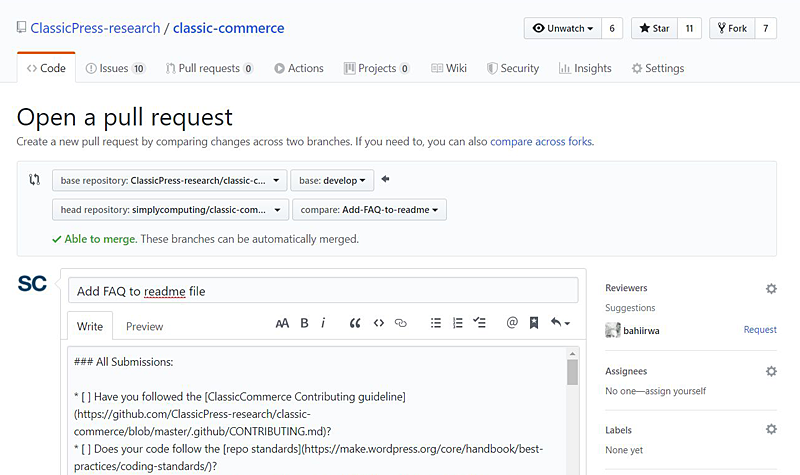The width and height of the screenshot is (800, 475).
Task: Click the switch base and head icon
Action: pos(34,180)
